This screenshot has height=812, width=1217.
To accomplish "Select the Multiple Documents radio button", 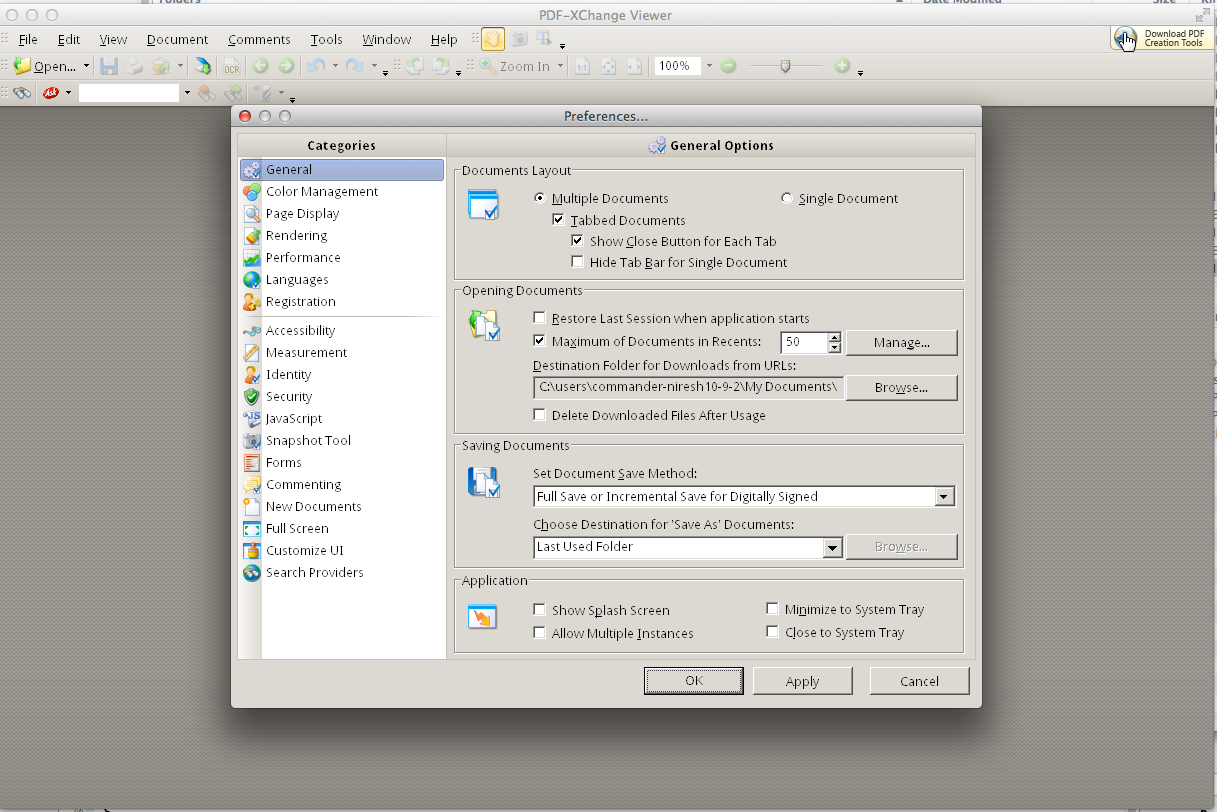I will 540,198.
